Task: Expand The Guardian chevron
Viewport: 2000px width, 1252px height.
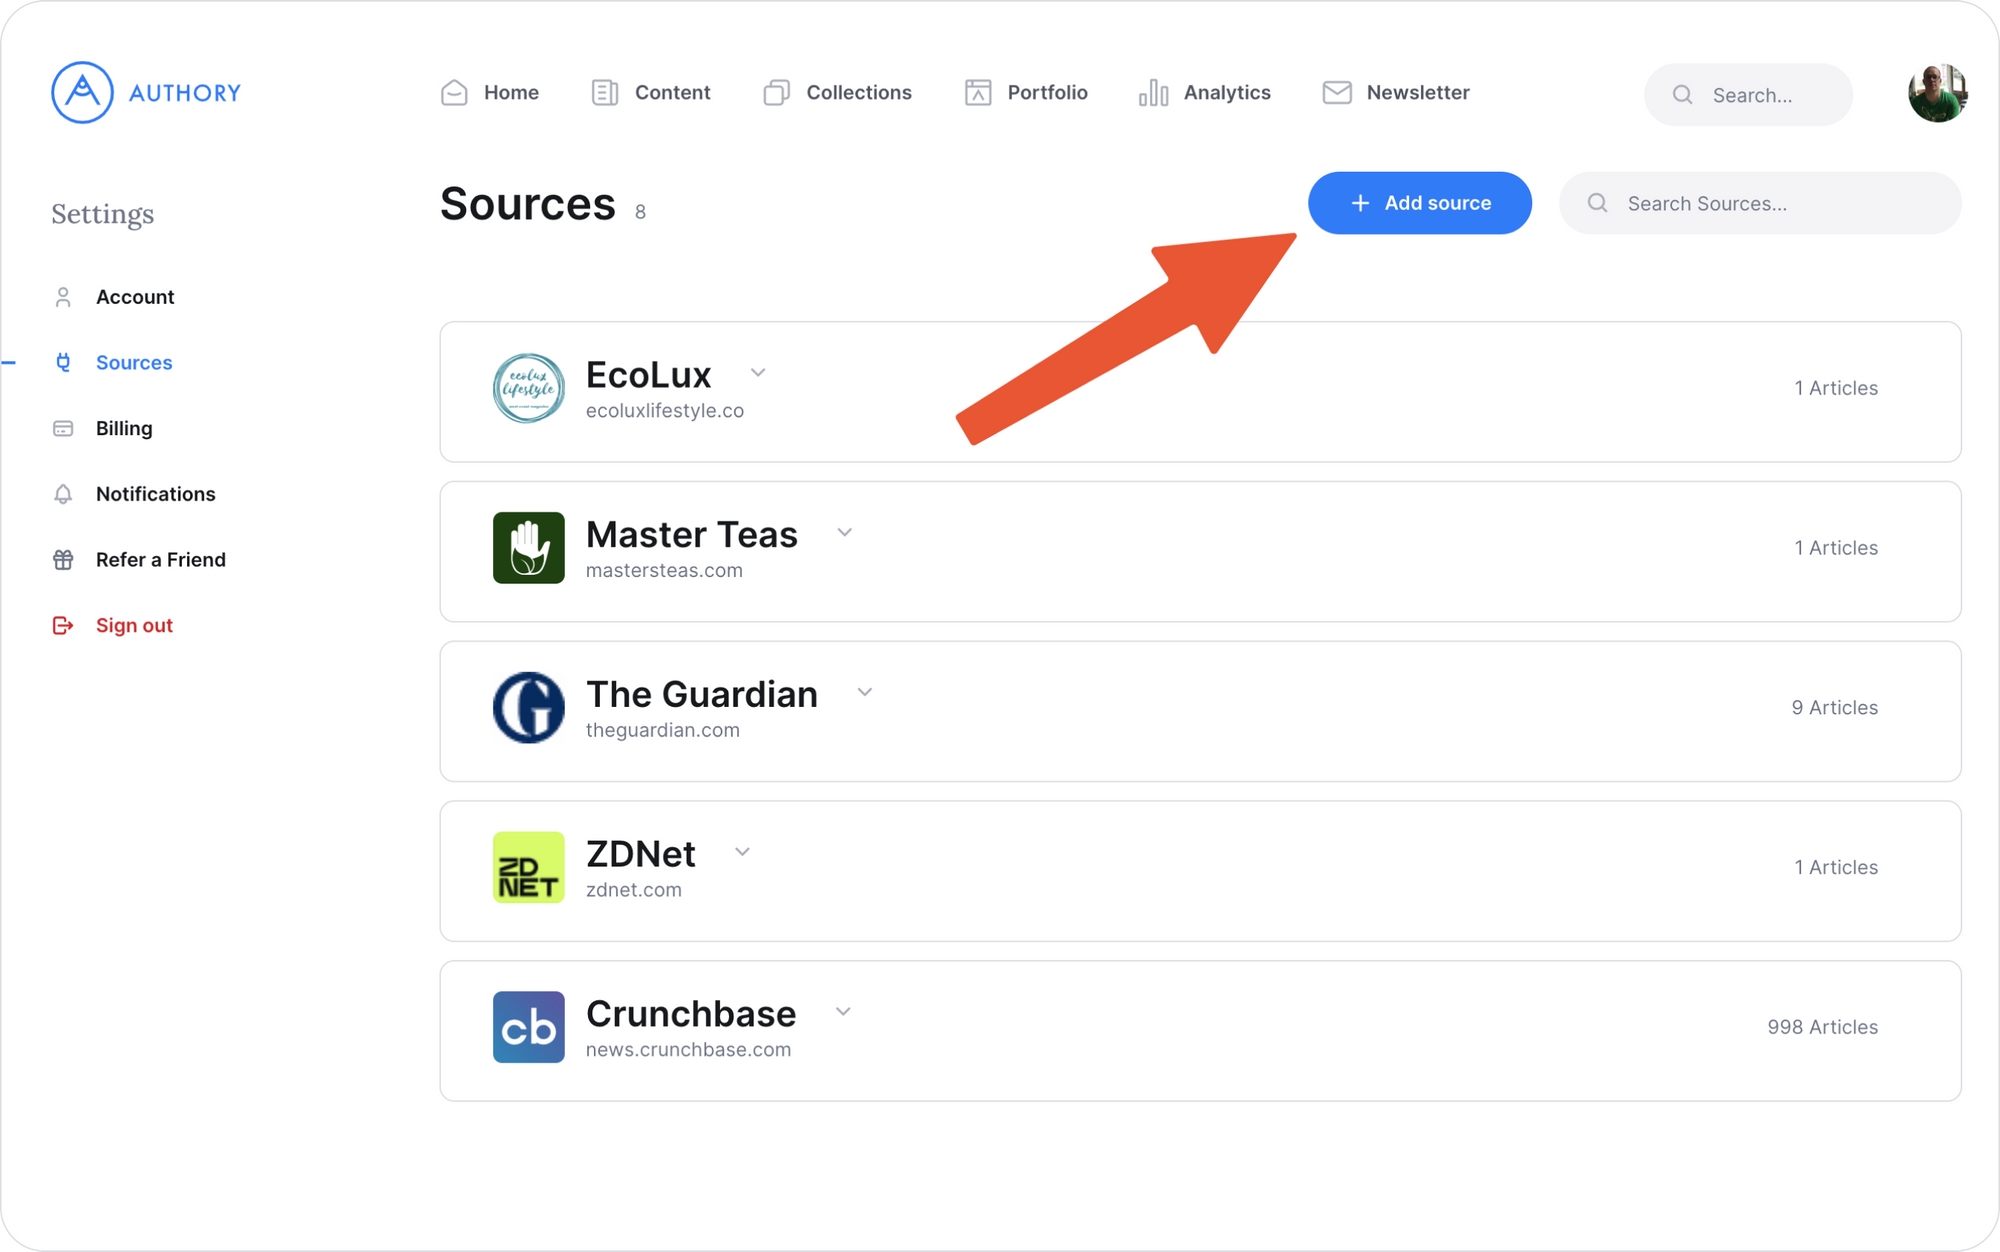Action: [865, 692]
